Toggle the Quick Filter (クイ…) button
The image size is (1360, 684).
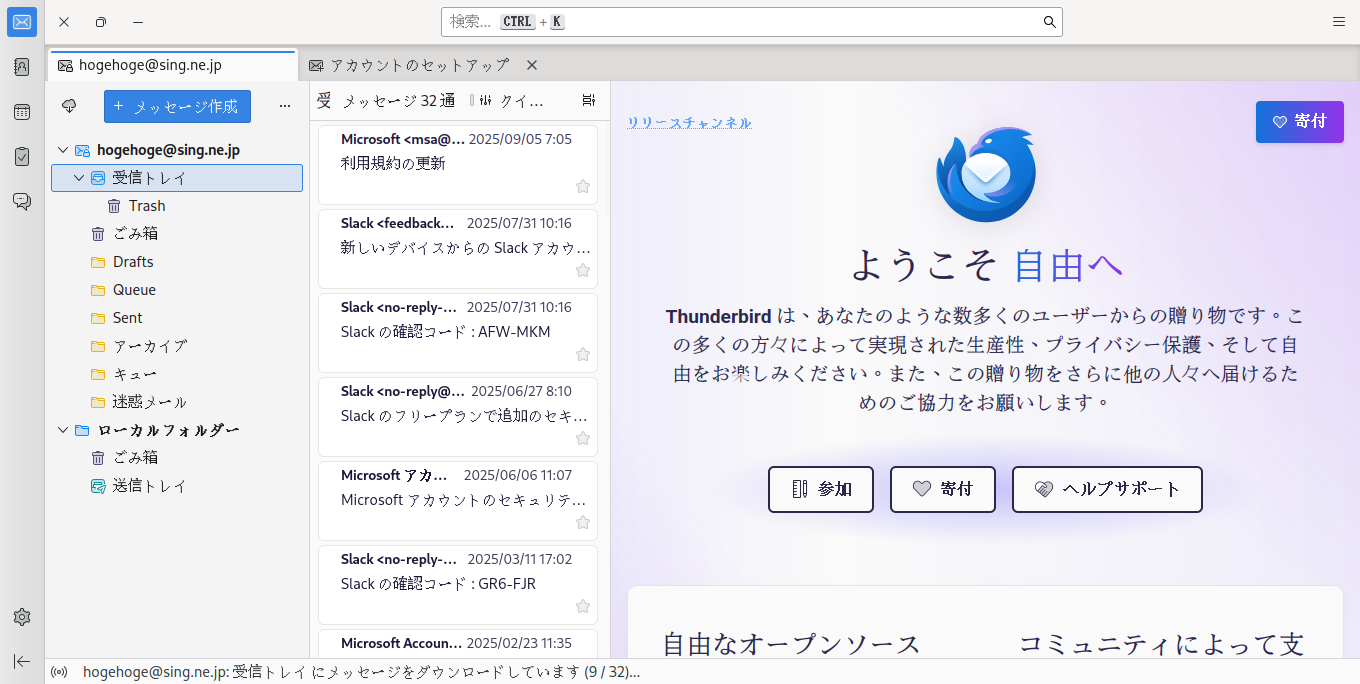[511, 100]
